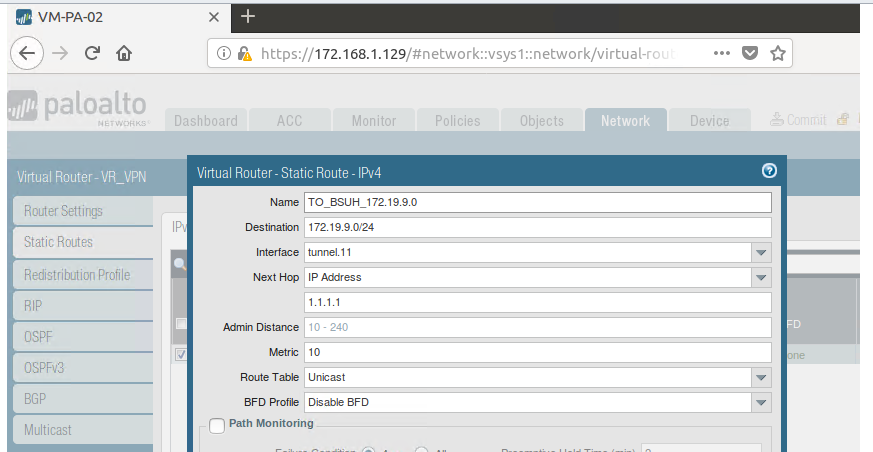Screen dimensions: 873x452
Task: Switch to the Device tab
Action: tap(709, 120)
